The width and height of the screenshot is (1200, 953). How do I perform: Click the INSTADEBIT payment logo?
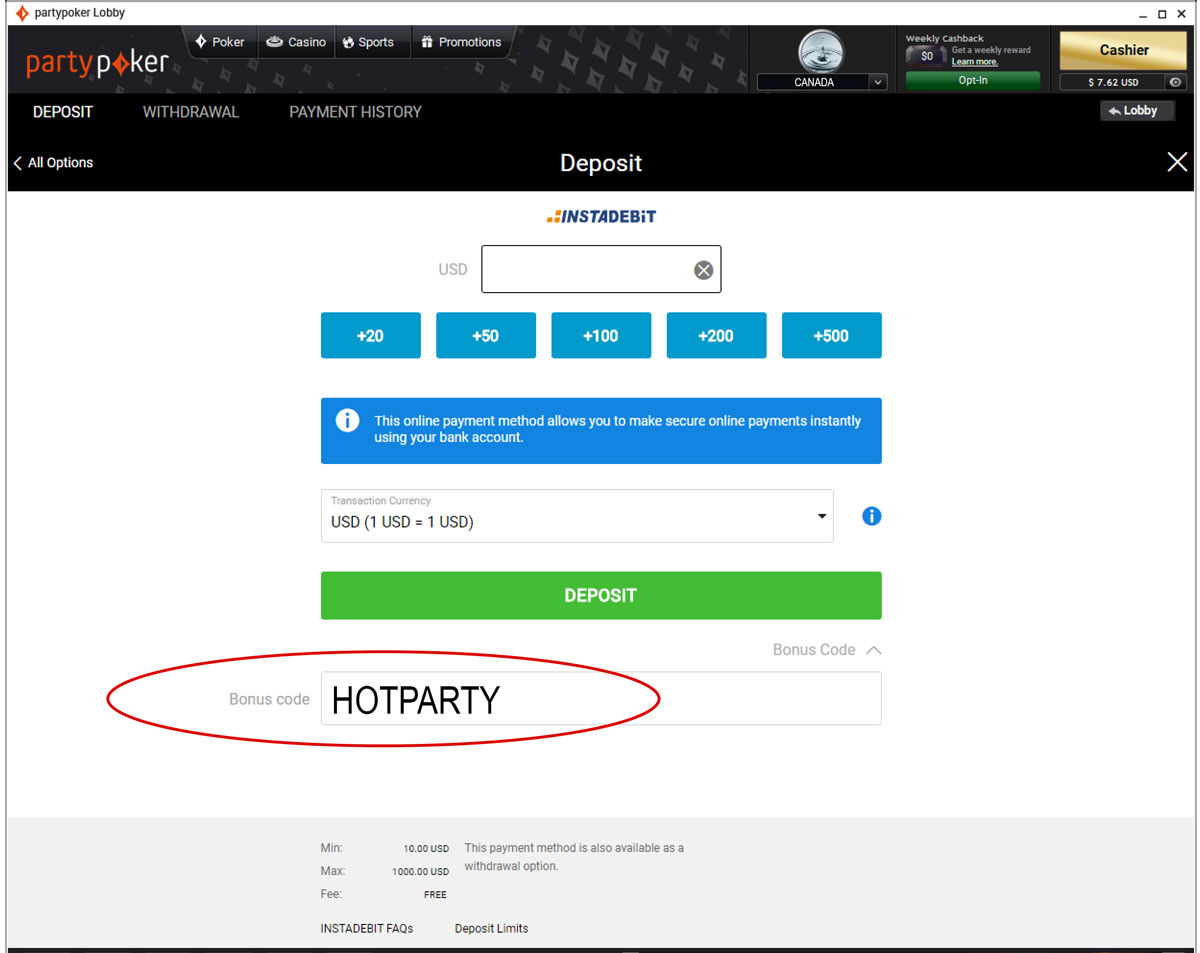pyautogui.click(x=601, y=215)
